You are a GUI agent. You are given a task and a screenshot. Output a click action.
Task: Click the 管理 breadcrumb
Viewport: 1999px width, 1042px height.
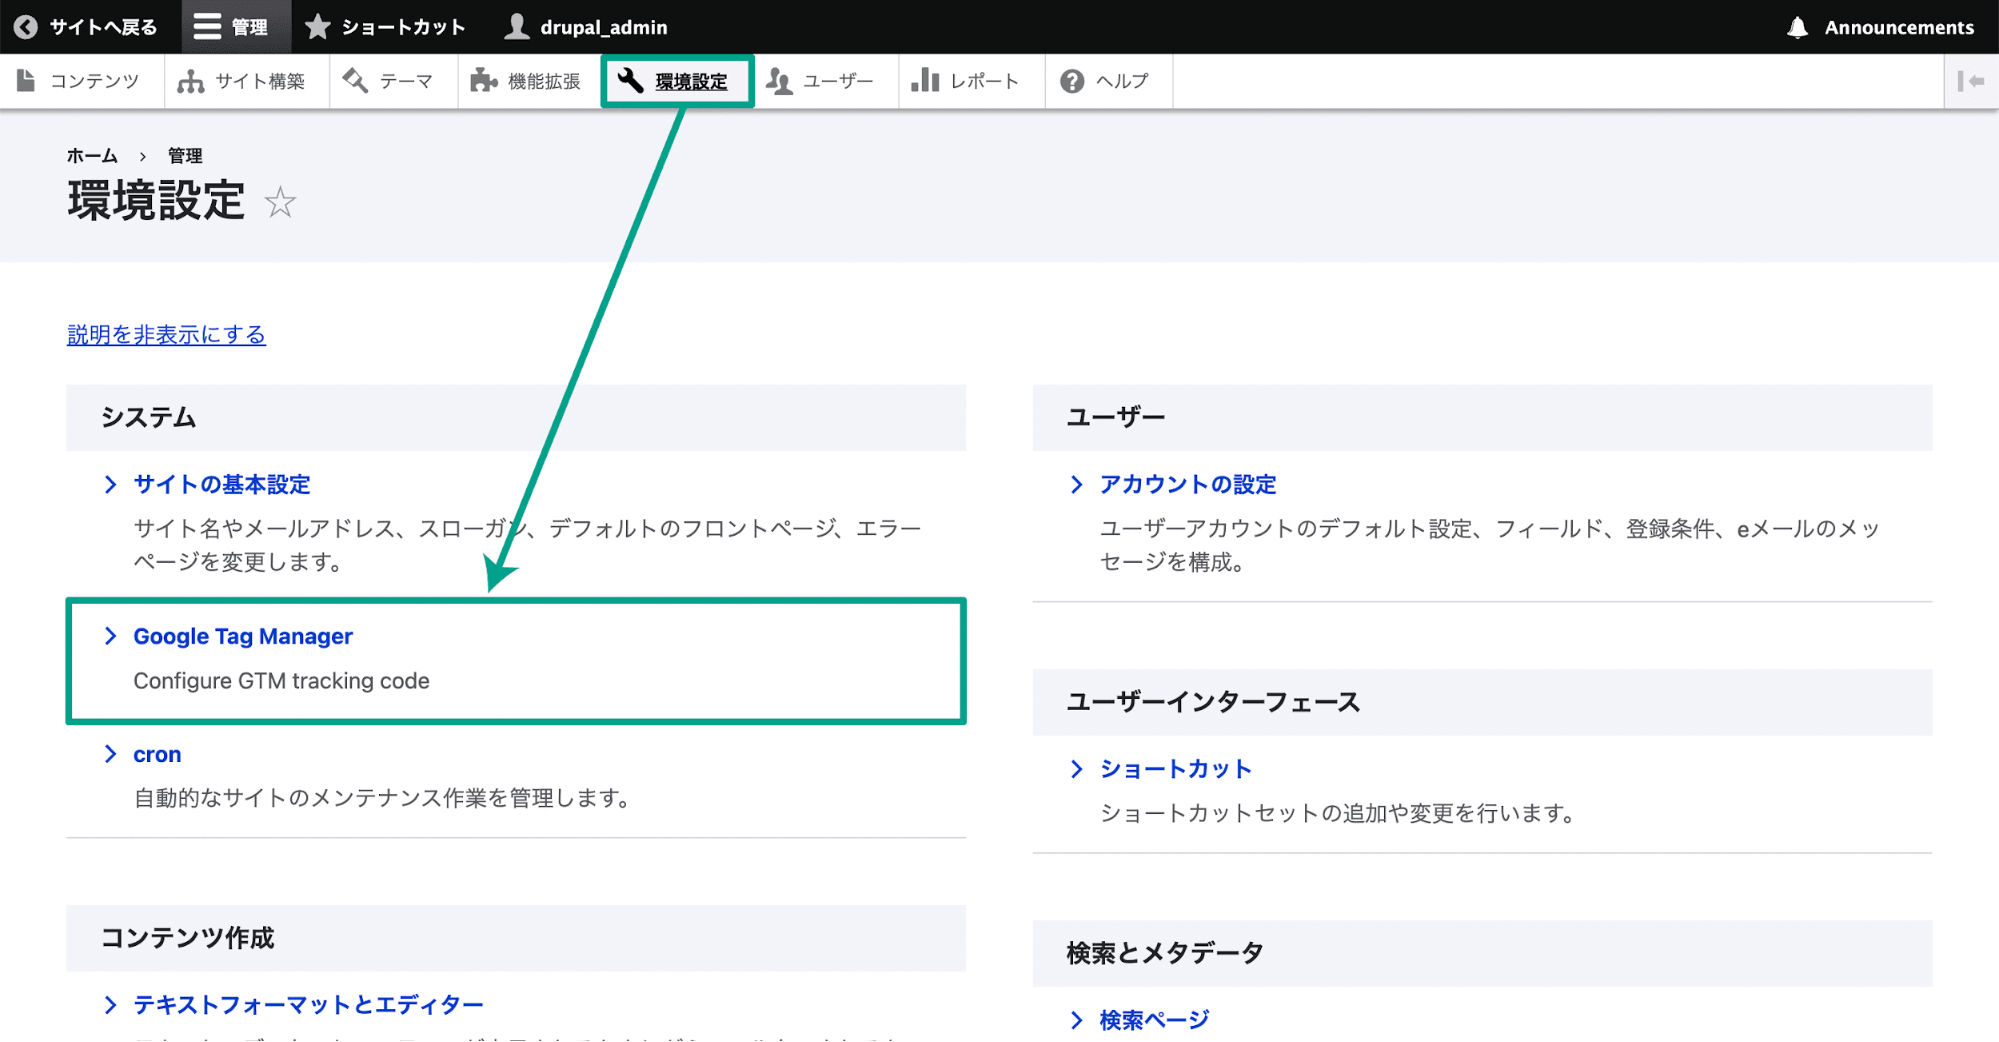pyautogui.click(x=185, y=156)
